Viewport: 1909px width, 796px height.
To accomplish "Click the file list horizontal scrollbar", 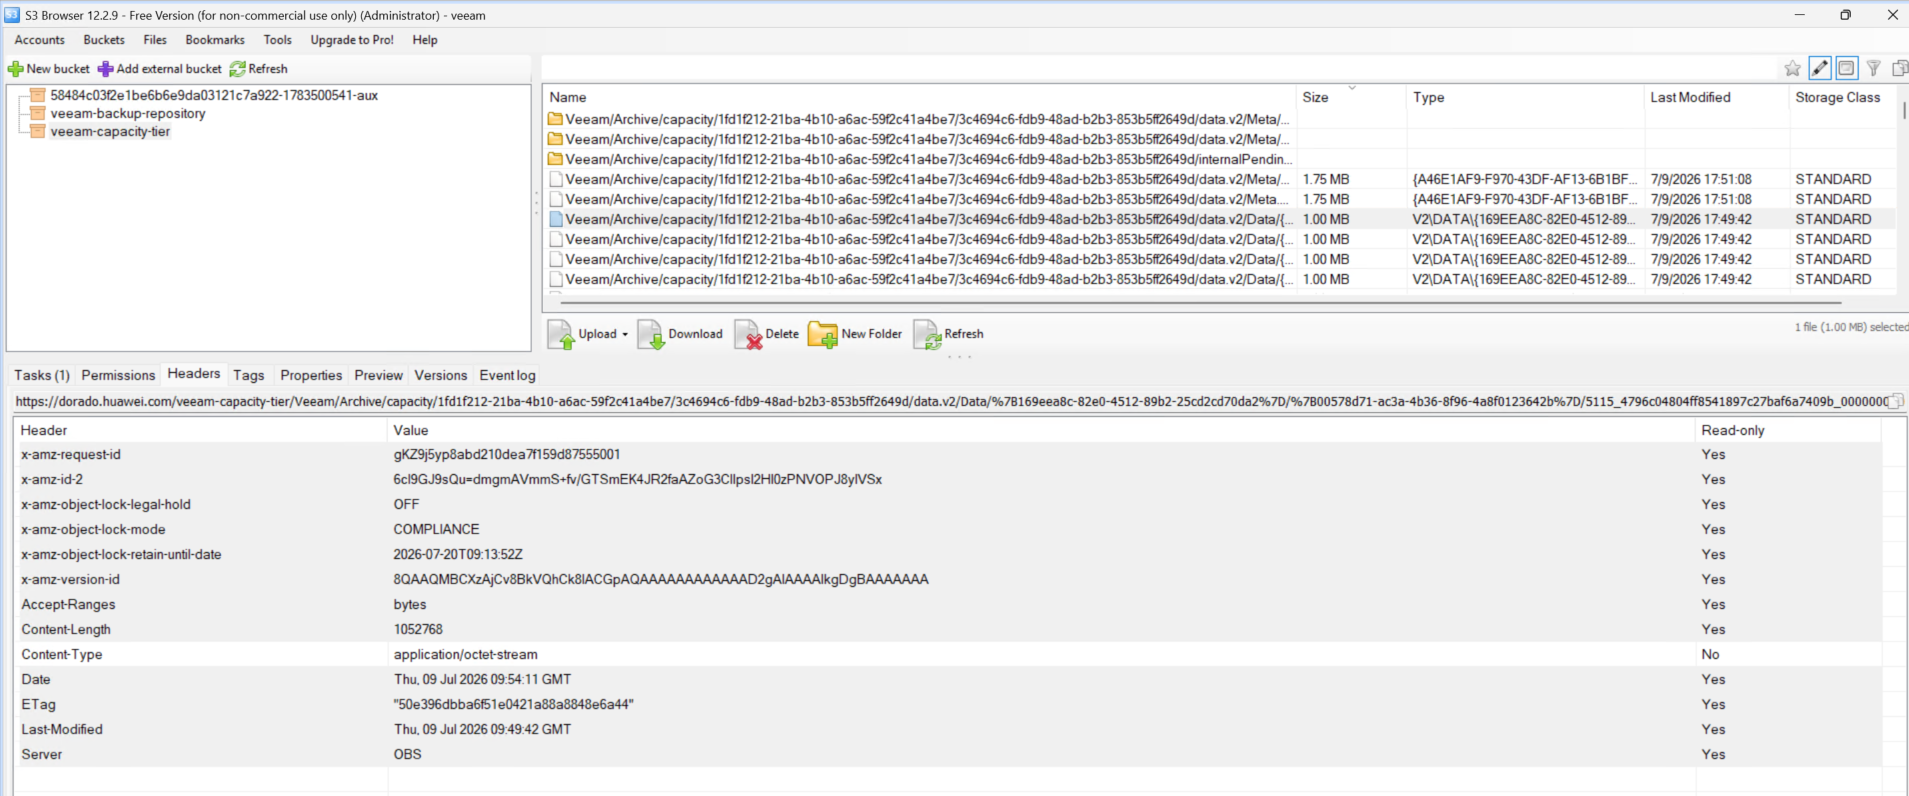I will tap(1200, 301).
